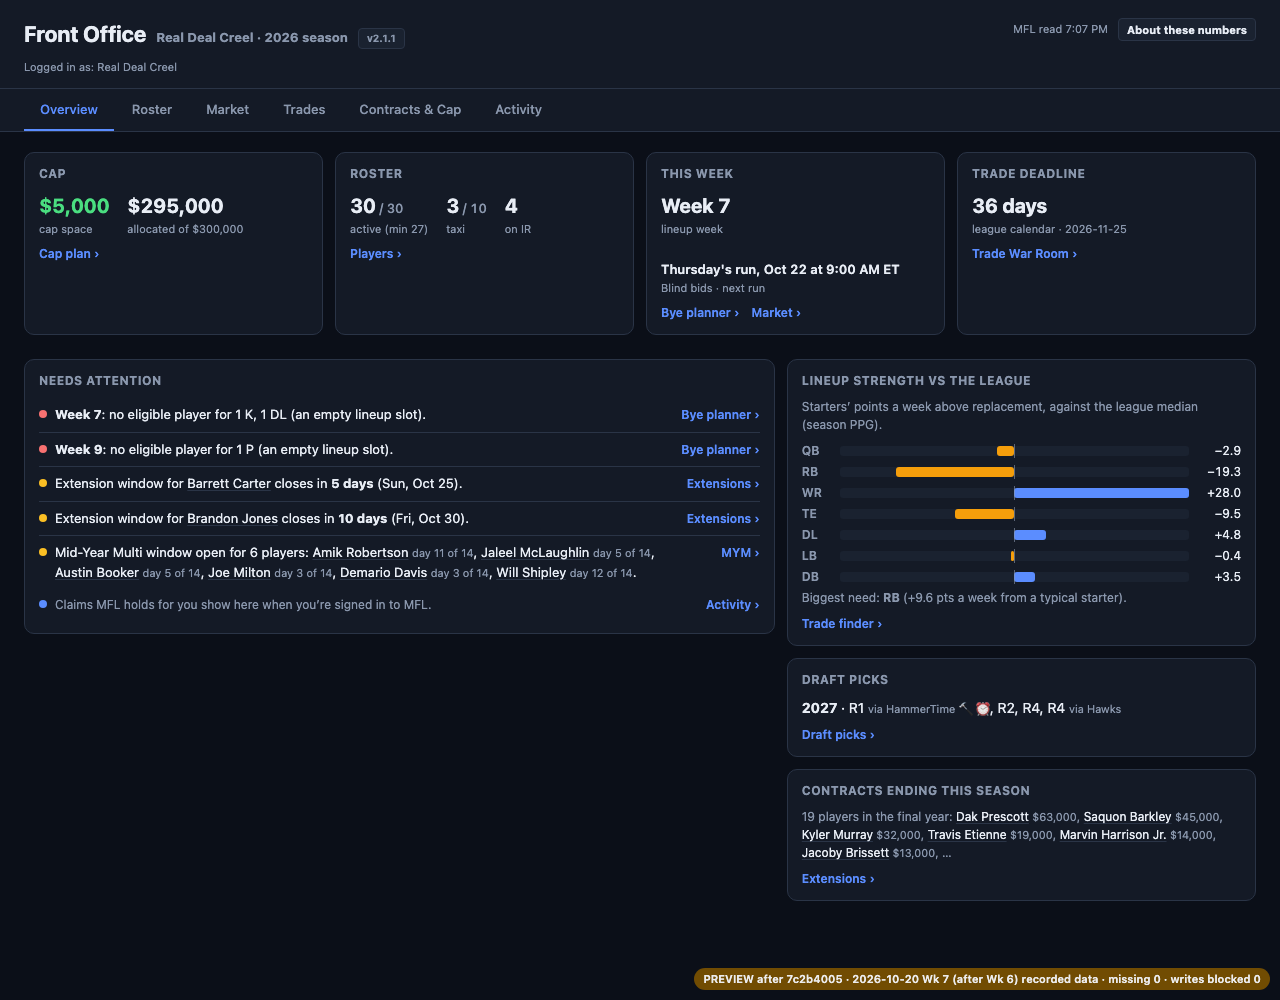Open the Trade War Room link
The height and width of the screenshot is (1000, 1280).
[x=1025, y=254]
